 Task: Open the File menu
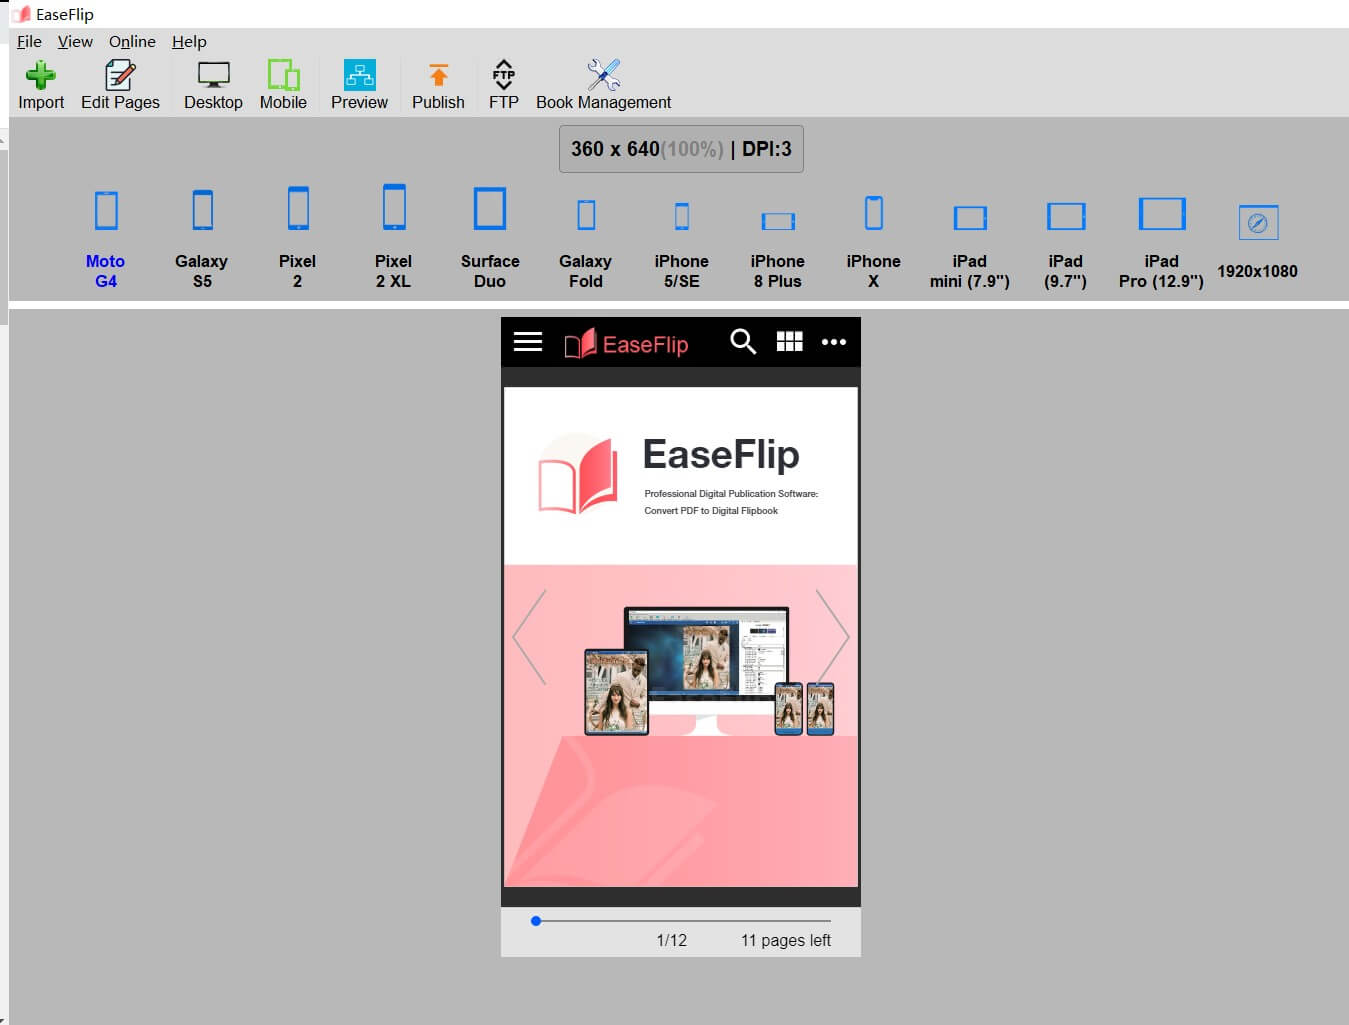tap(29, 41)
